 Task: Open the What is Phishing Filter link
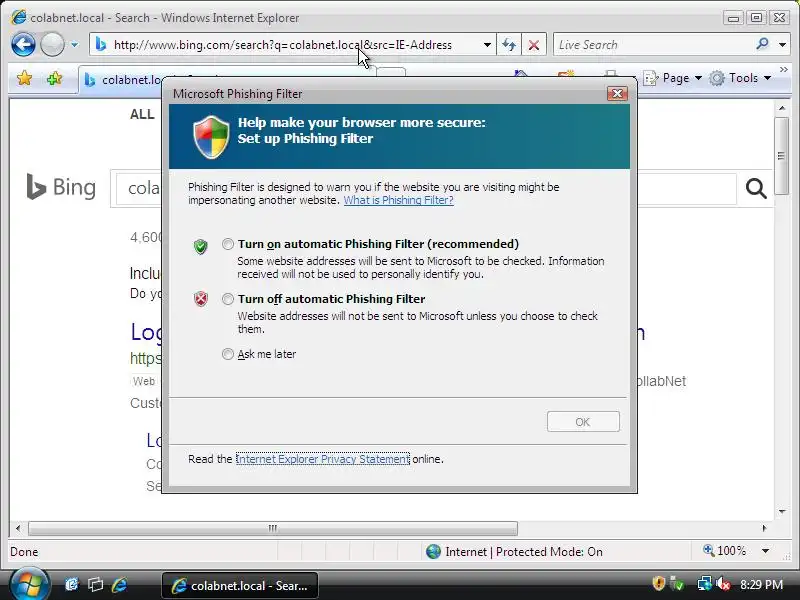[398, 200]
